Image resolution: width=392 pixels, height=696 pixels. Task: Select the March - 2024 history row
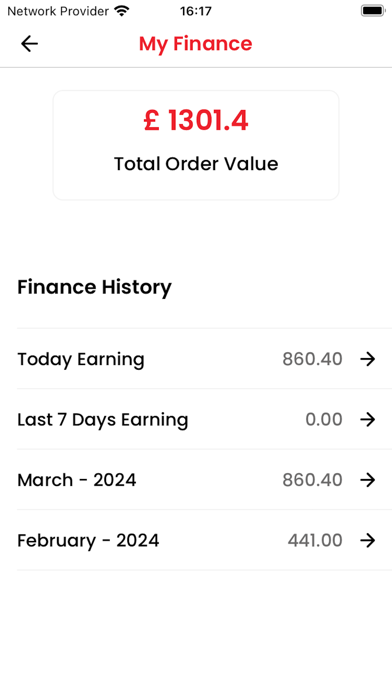click(x=204, y=479)
